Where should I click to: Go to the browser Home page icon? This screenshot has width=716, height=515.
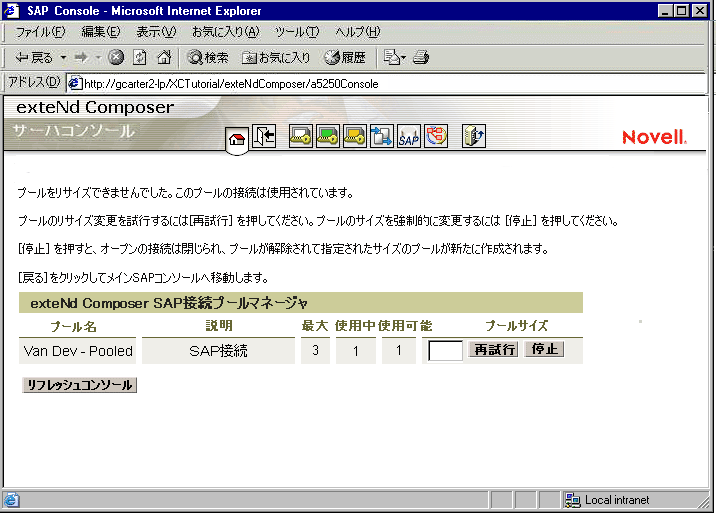[x=164, y=58]
